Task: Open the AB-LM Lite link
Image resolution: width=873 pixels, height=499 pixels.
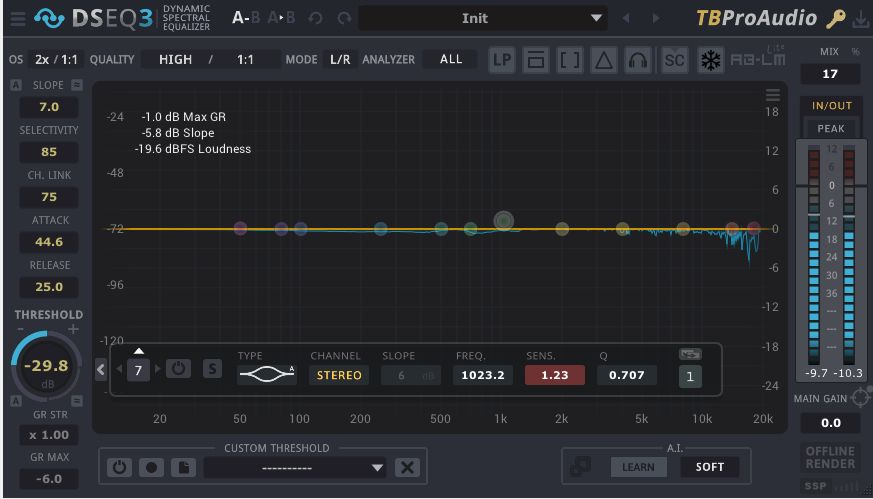Action: 758,57
